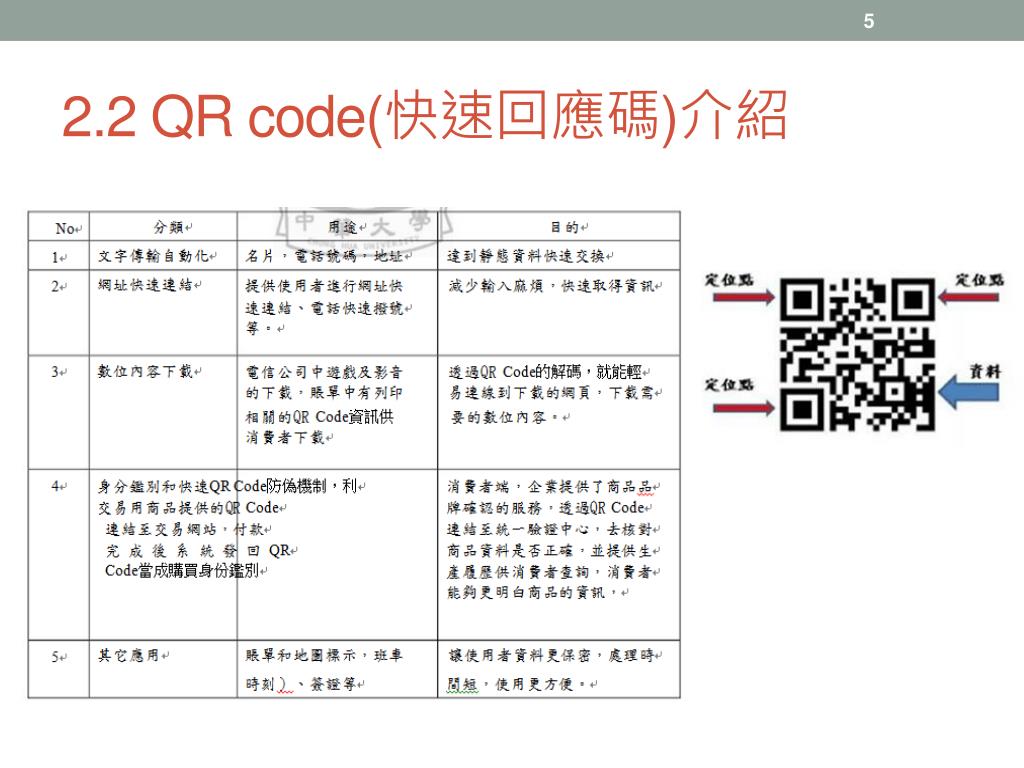Click the cell '網址快速連結'
This screenshot has width=1024, height=768.
[x=163, y=313]
